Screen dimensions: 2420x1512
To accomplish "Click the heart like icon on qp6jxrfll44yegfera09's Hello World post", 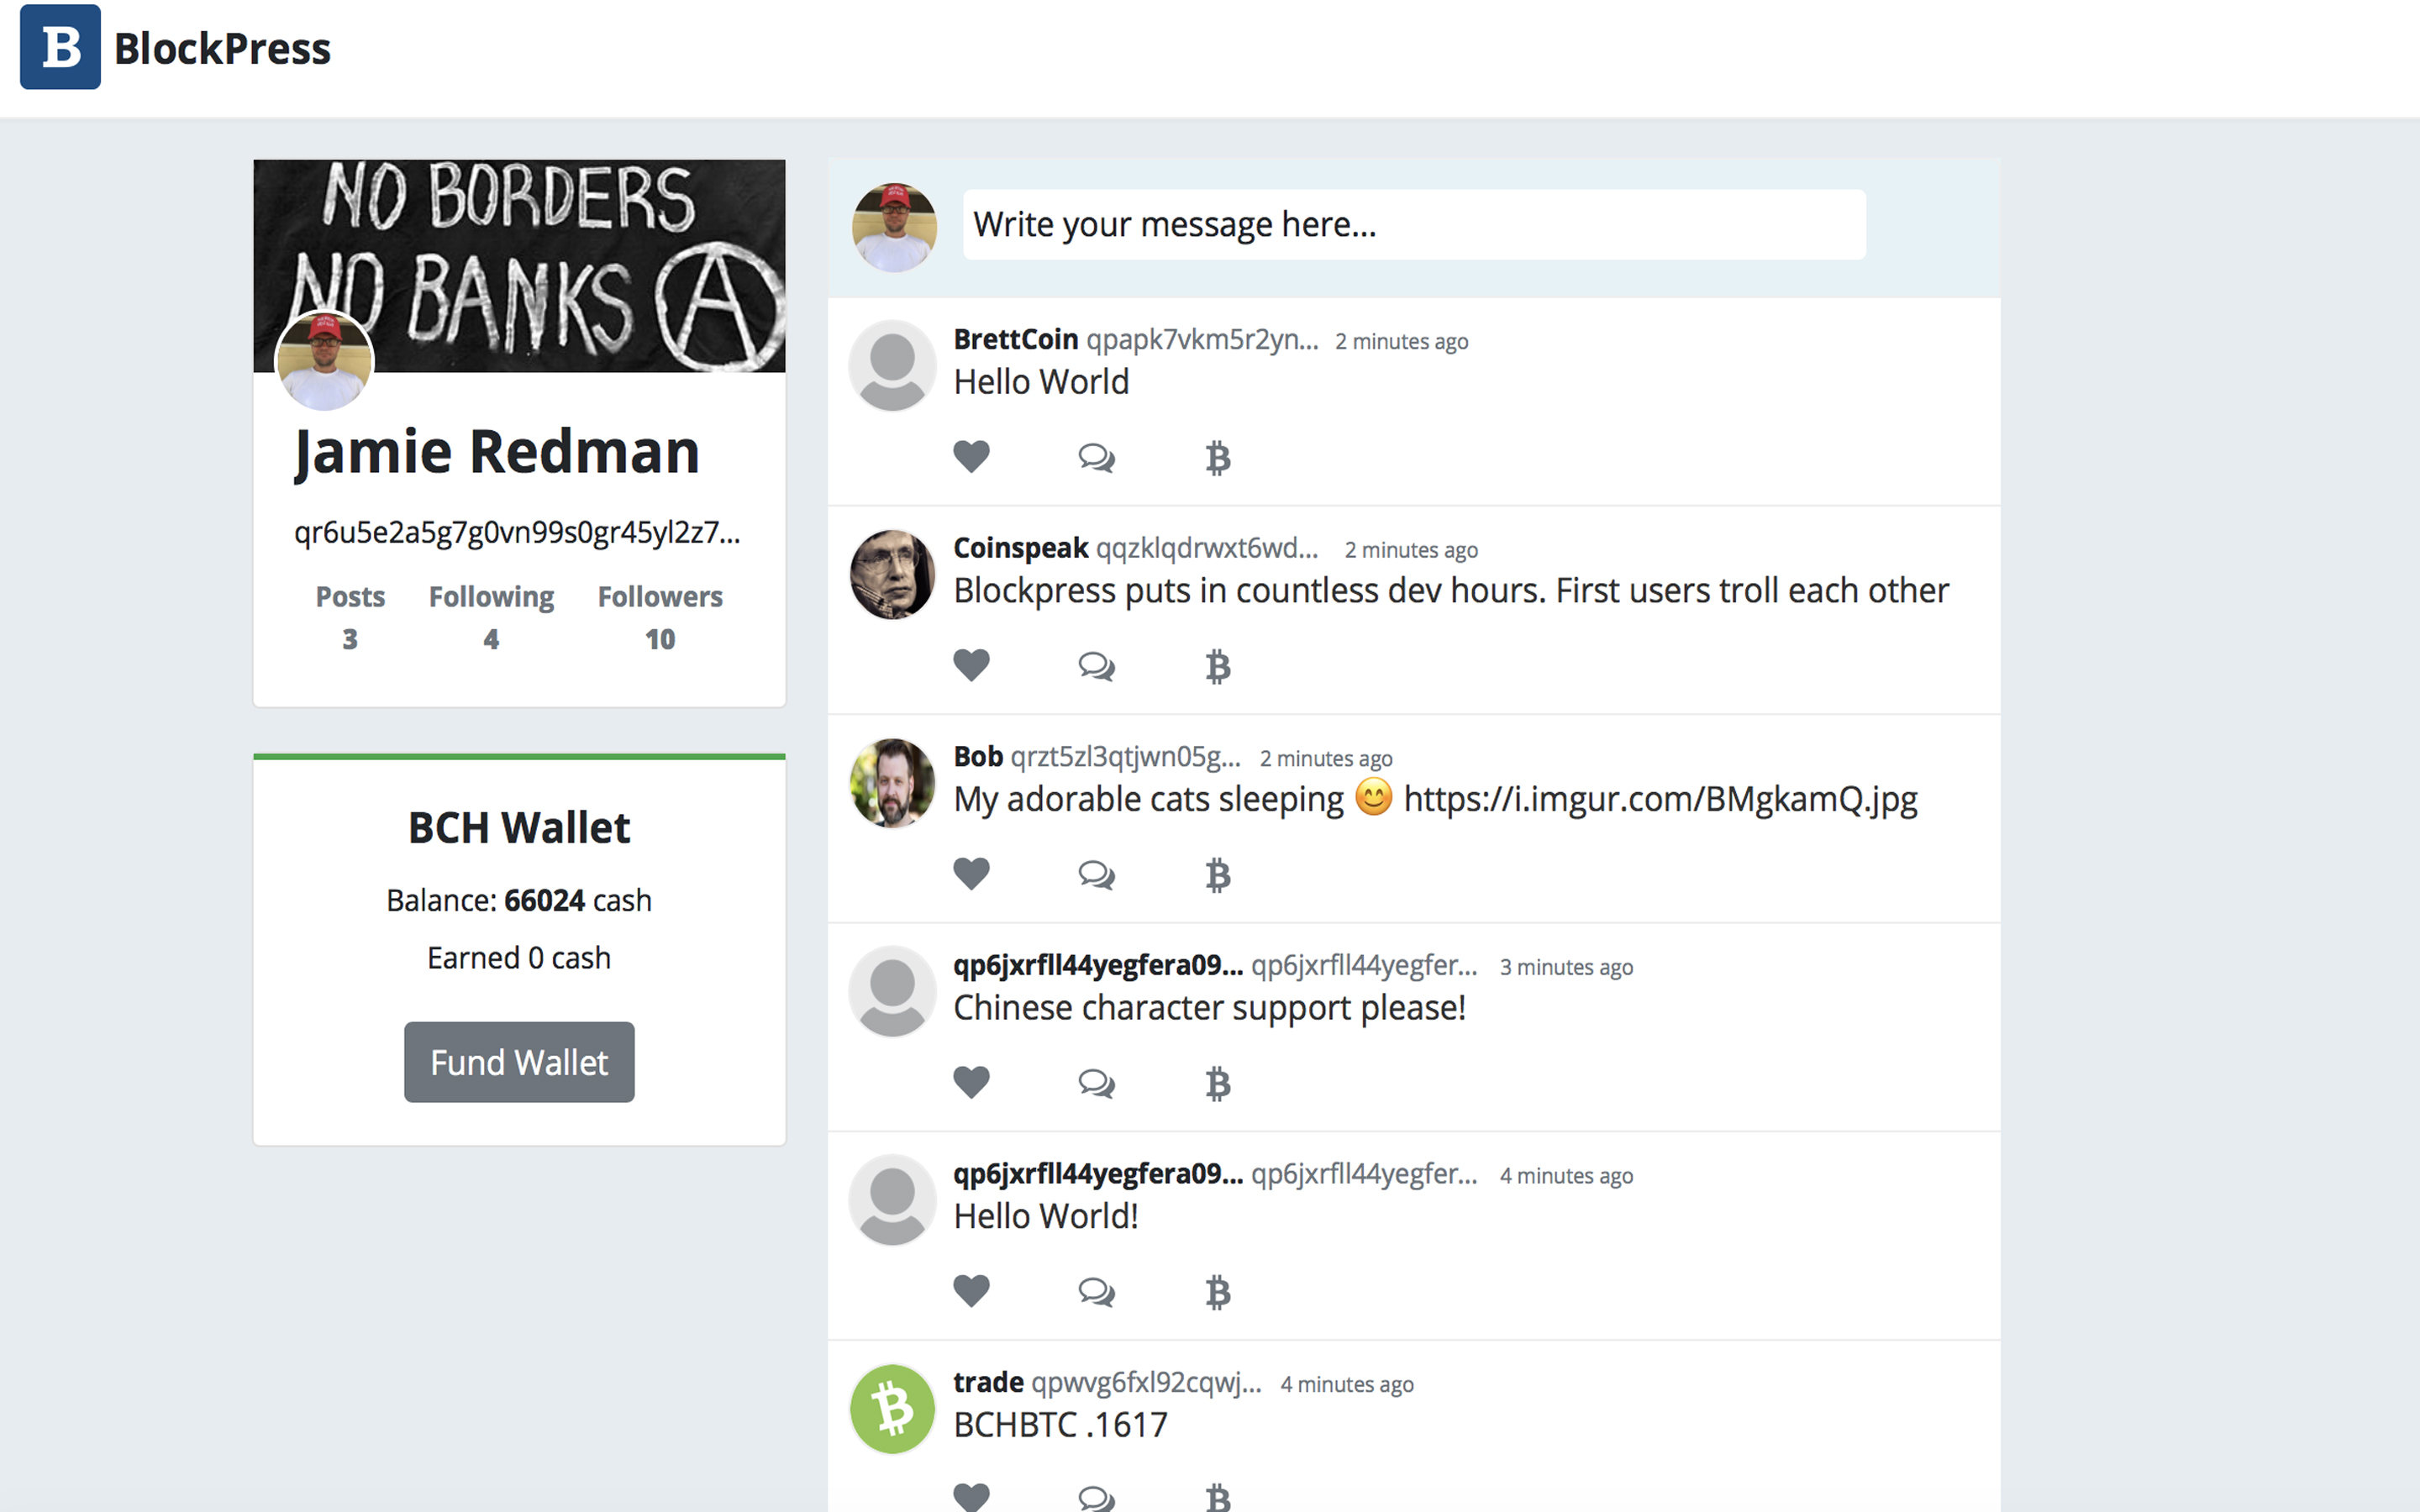I will [x=969, y=1293].
